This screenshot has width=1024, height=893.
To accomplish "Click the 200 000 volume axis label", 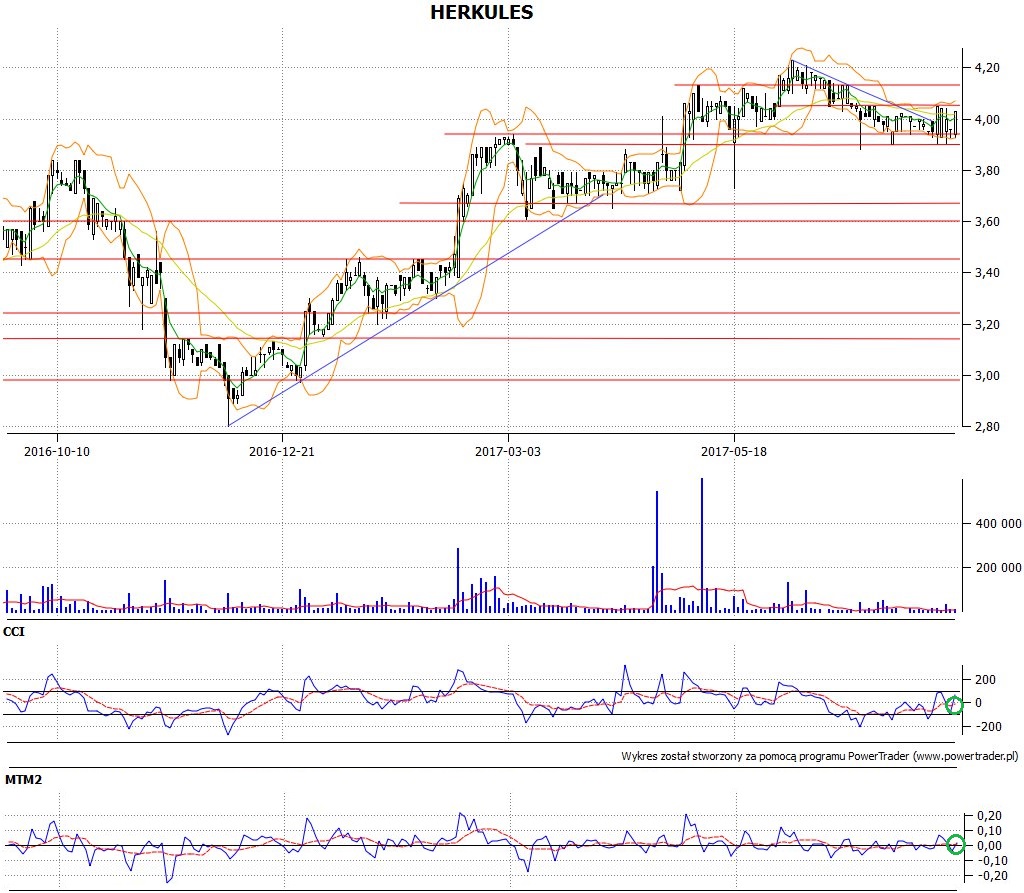I will pos(999,567).
